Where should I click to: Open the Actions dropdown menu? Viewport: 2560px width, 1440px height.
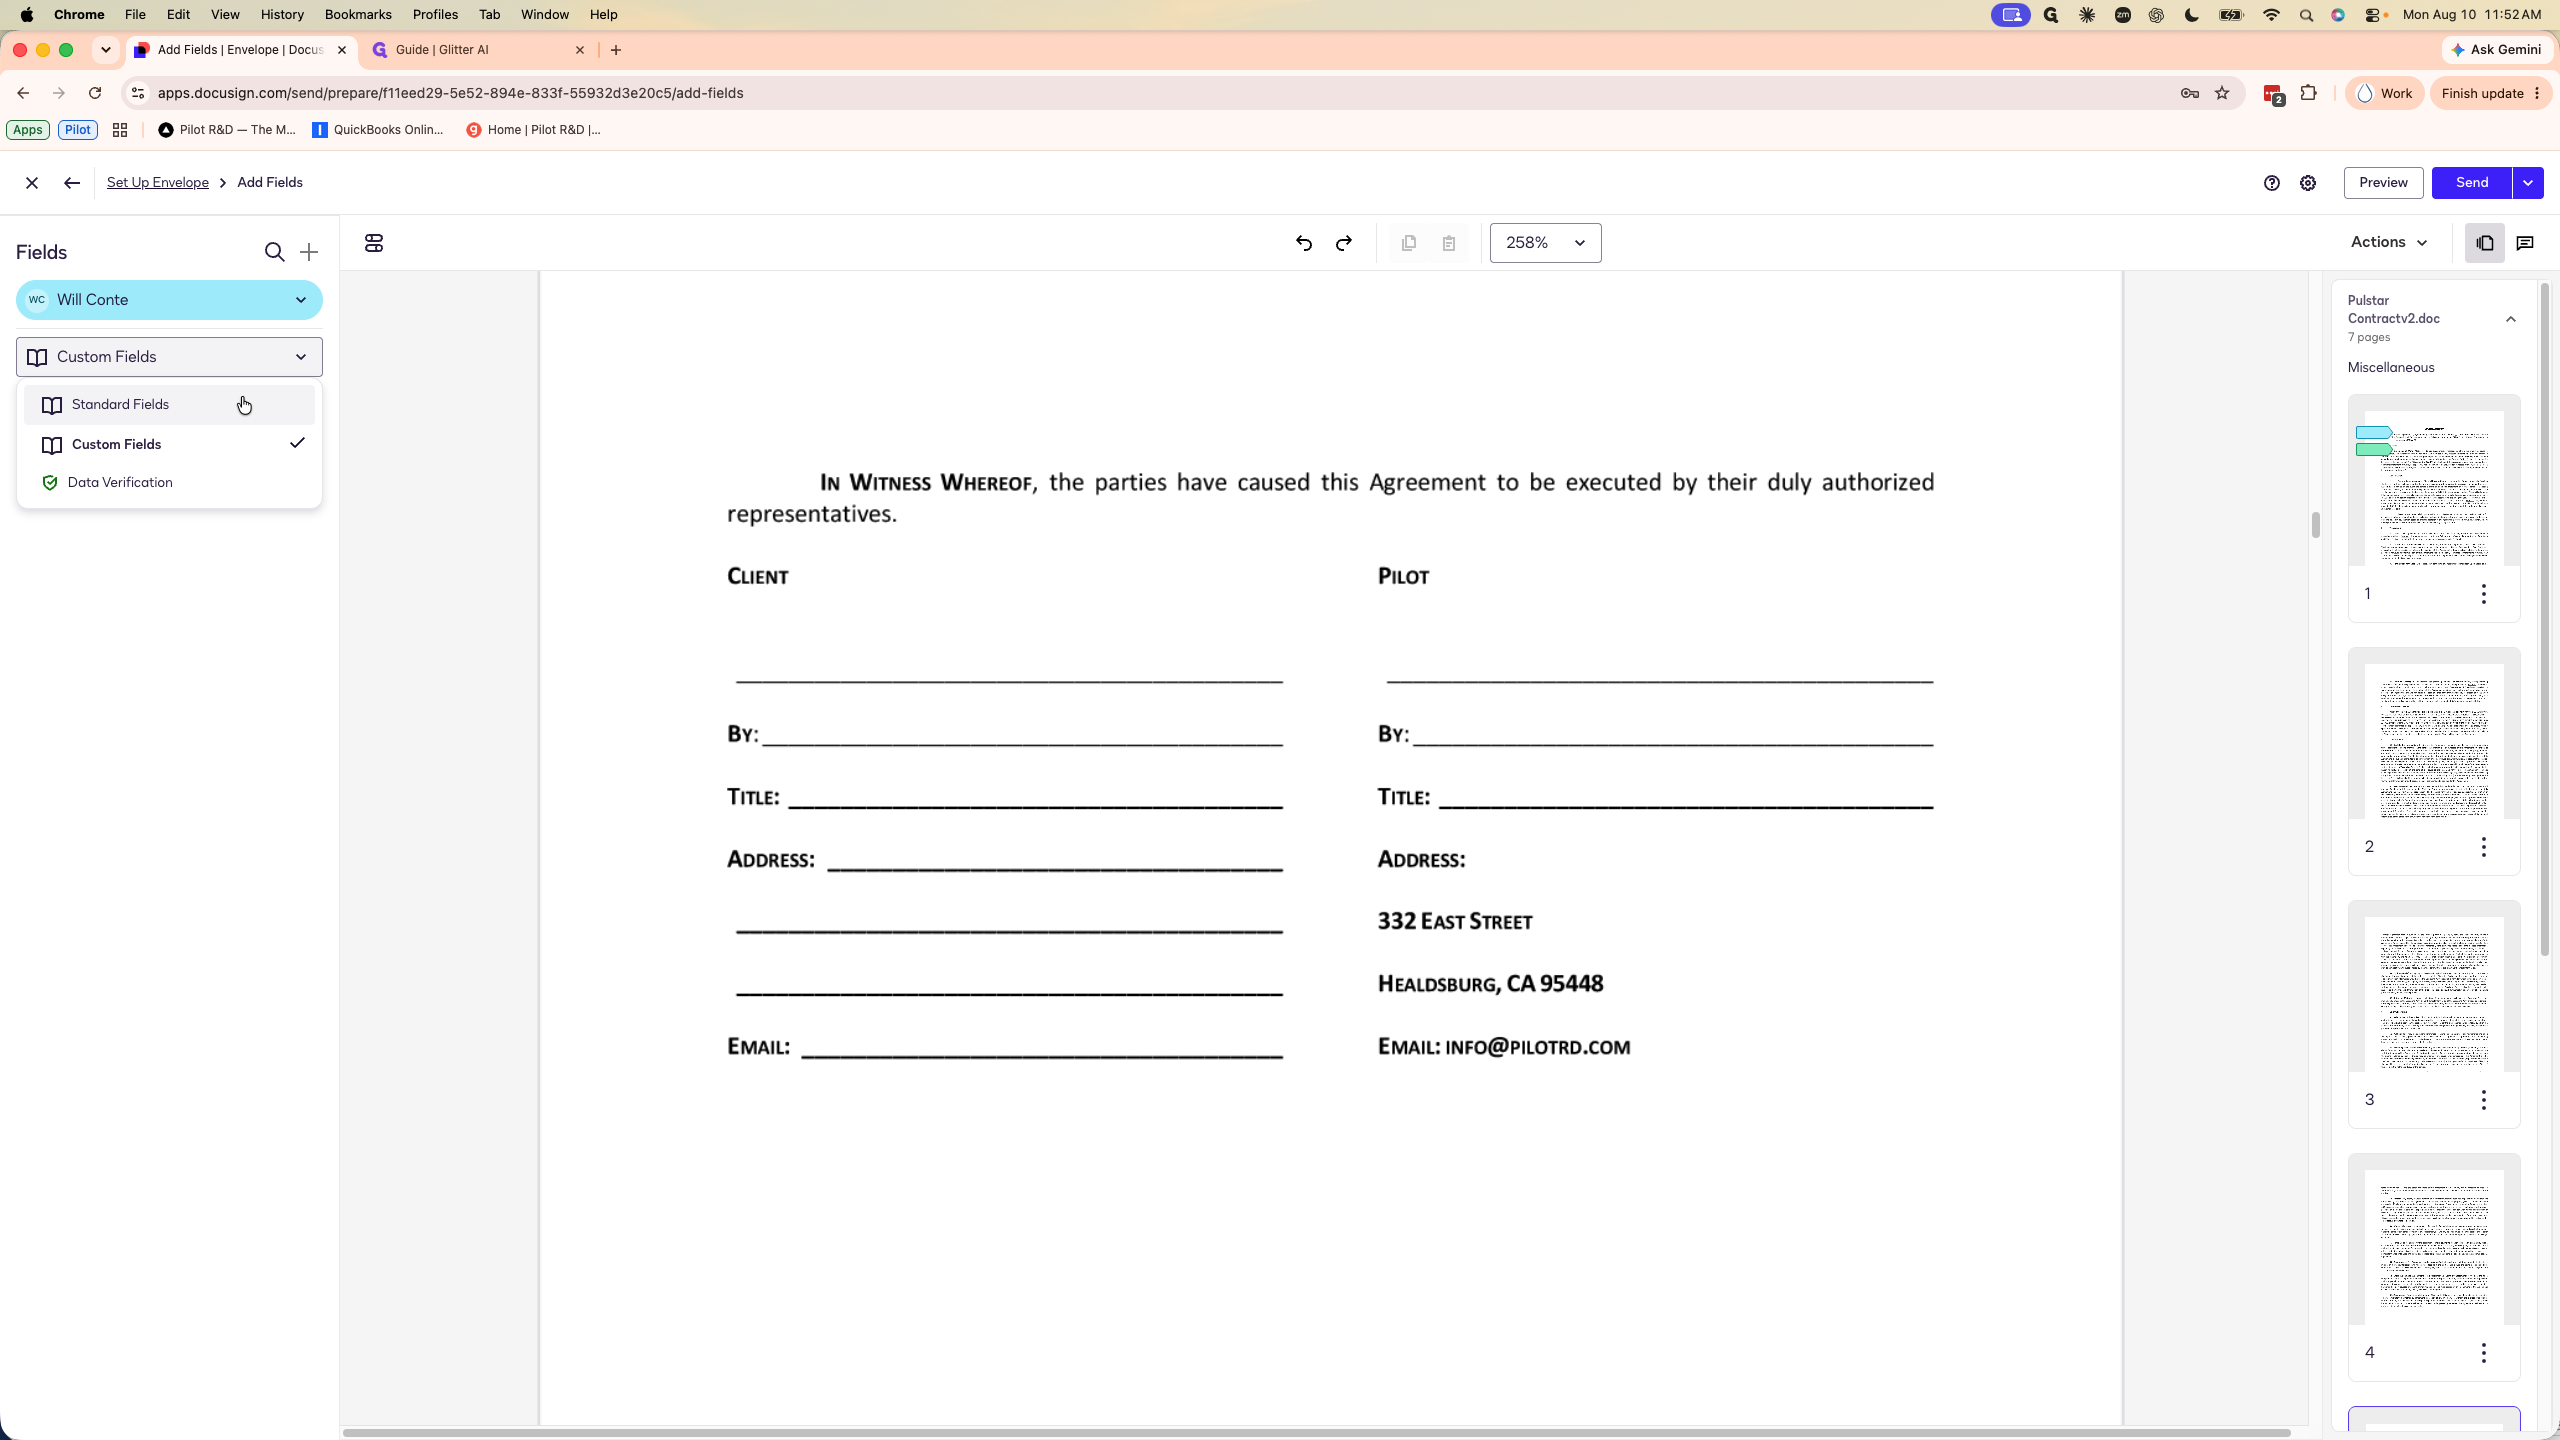click(x=2389, y=243)
